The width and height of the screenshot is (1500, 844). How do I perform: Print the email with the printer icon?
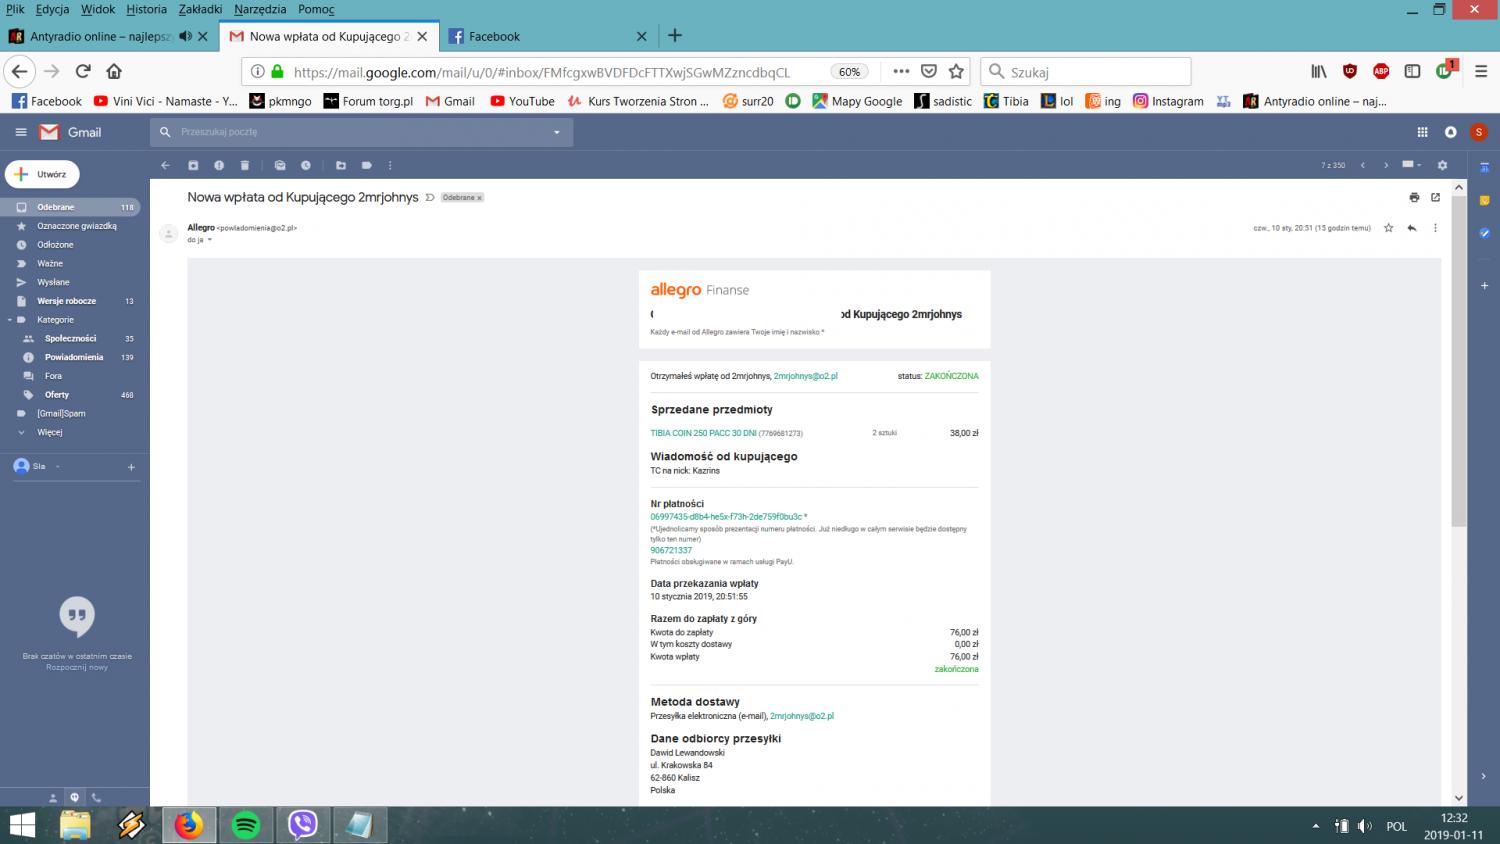1414,197
